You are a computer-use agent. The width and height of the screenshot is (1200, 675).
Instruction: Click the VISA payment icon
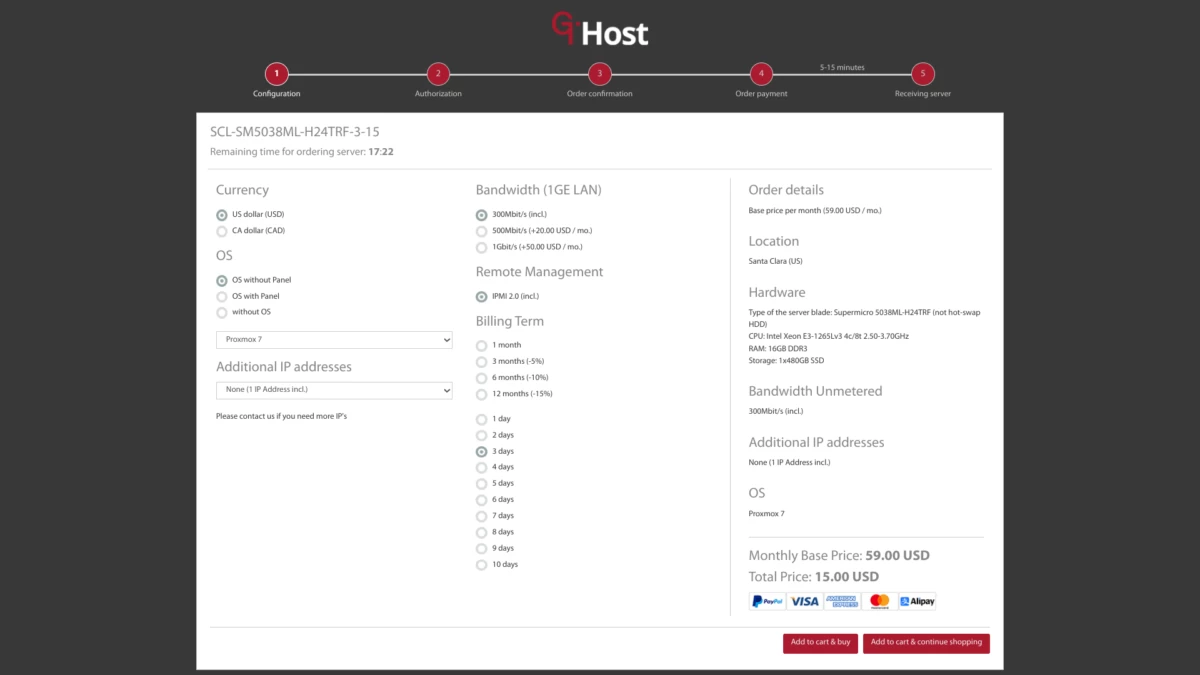pyautogui.click(x=803, y=601)
